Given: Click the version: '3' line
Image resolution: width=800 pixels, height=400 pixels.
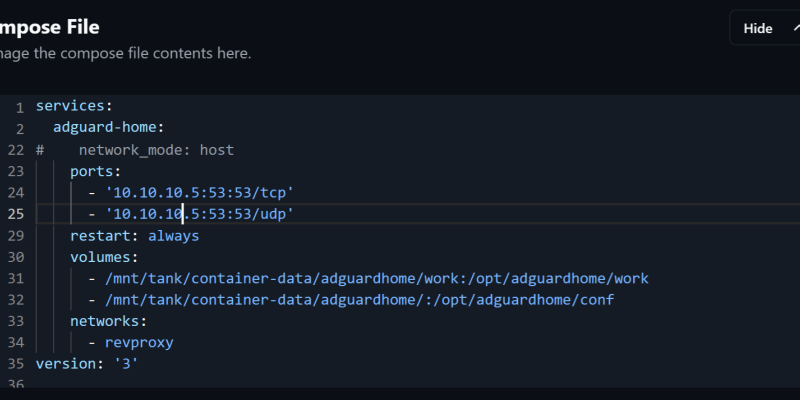Looking at the screenshot, I should click(86, 364).
